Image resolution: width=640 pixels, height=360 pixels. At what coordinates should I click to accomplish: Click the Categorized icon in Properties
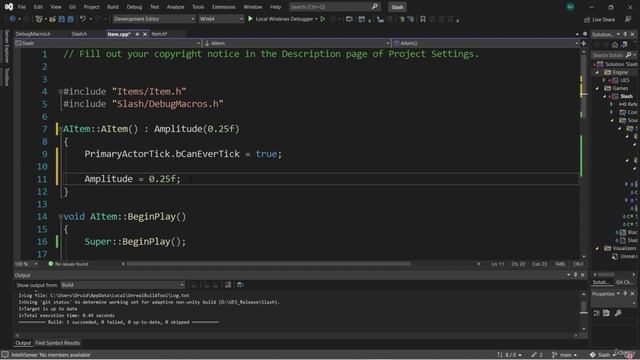pyautogui.click(x=597, y=313)
